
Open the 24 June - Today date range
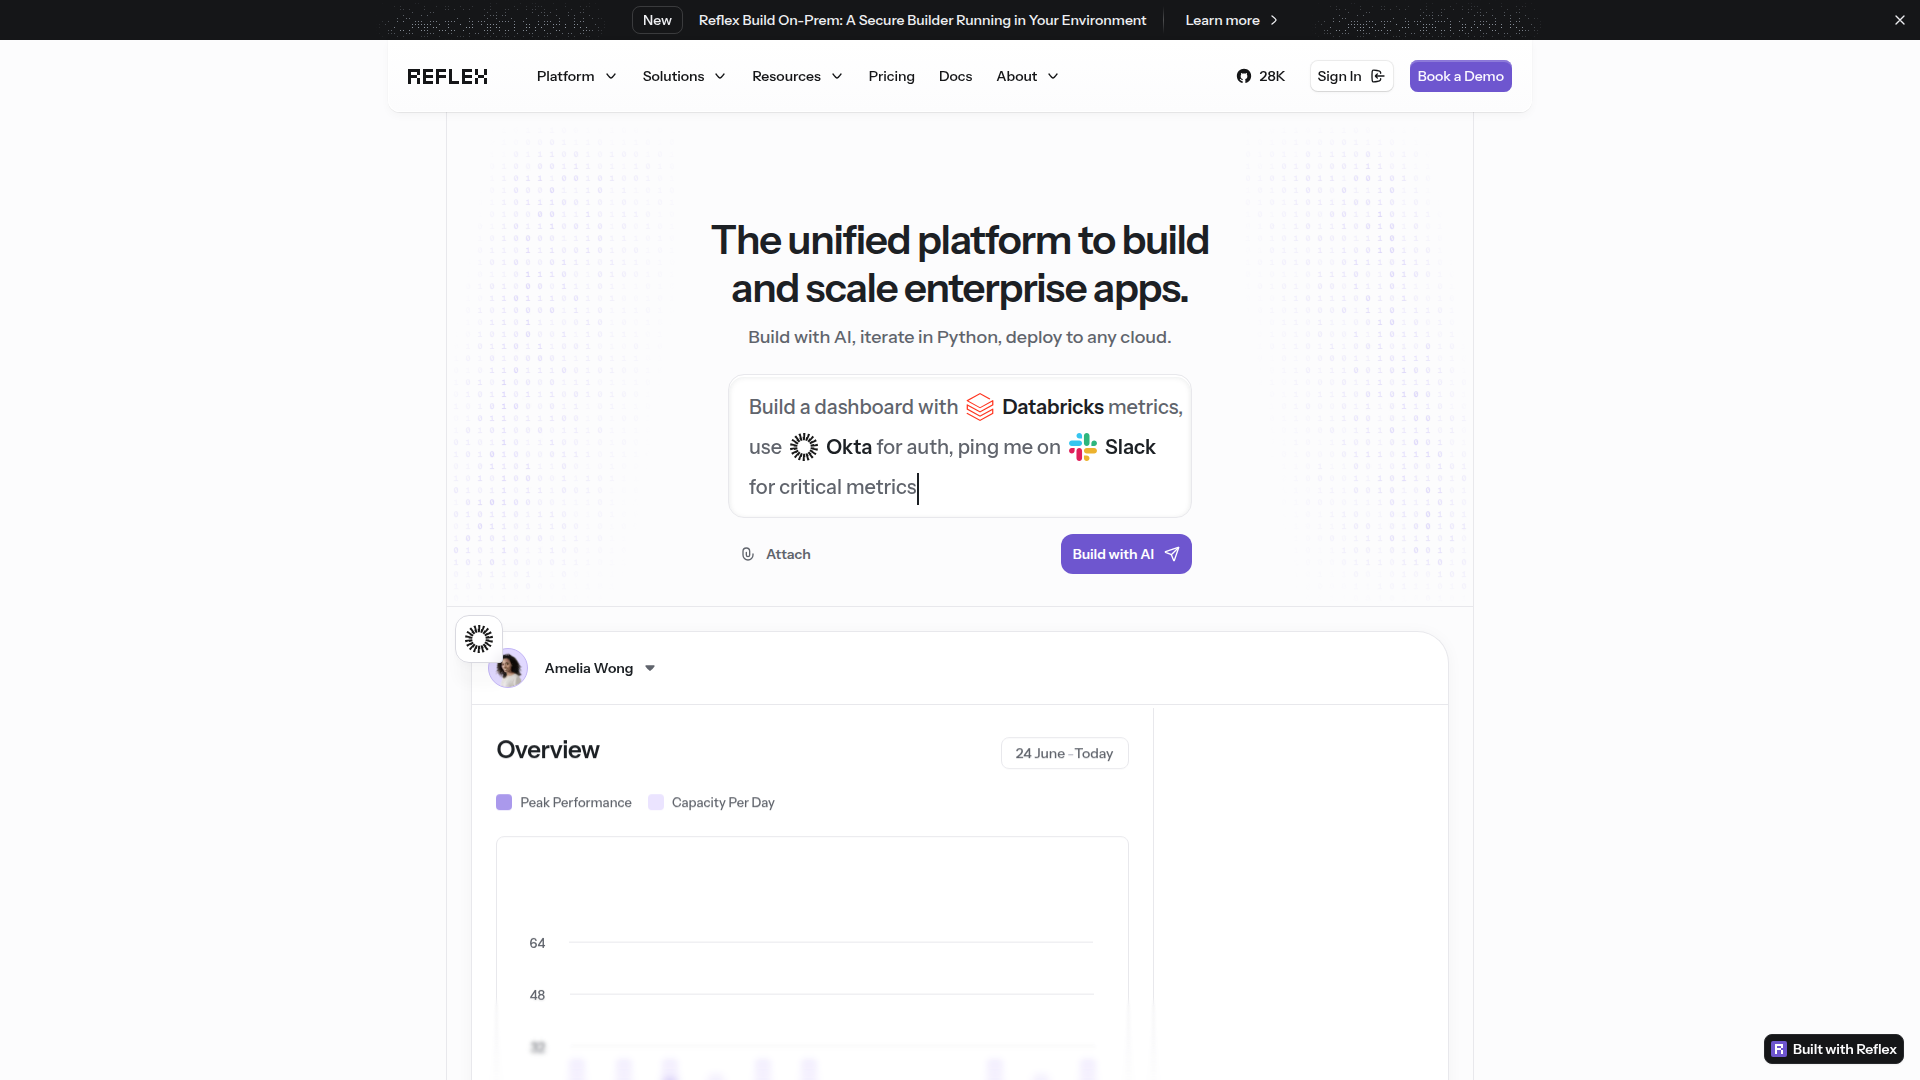(1064, 753)
